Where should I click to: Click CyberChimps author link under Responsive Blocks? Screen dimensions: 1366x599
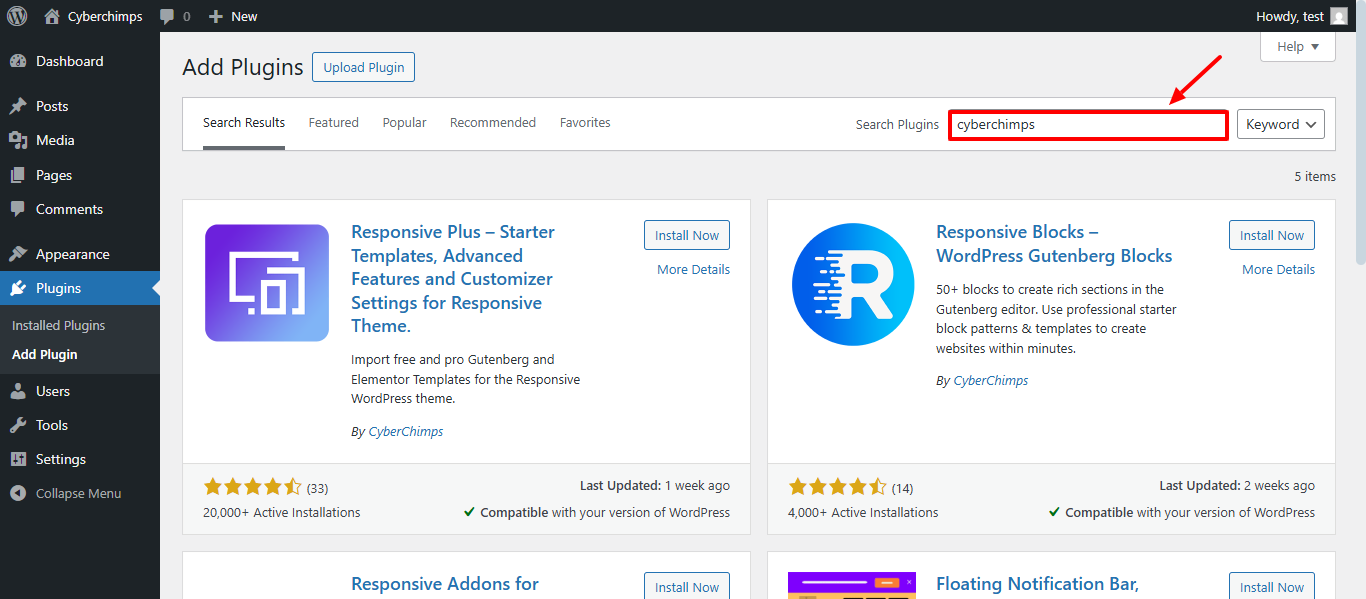(991, 381)
